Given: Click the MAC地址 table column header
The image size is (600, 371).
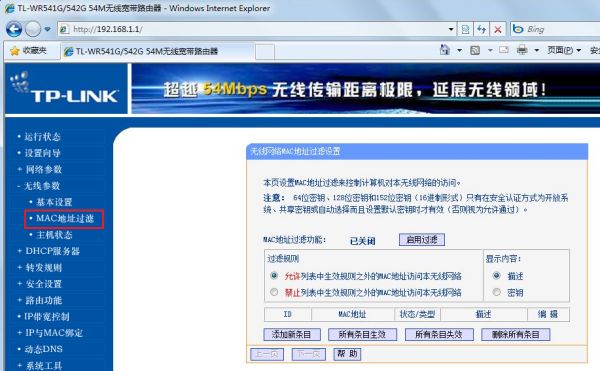Looking at the screenshot, I should (x=353, y=314).
